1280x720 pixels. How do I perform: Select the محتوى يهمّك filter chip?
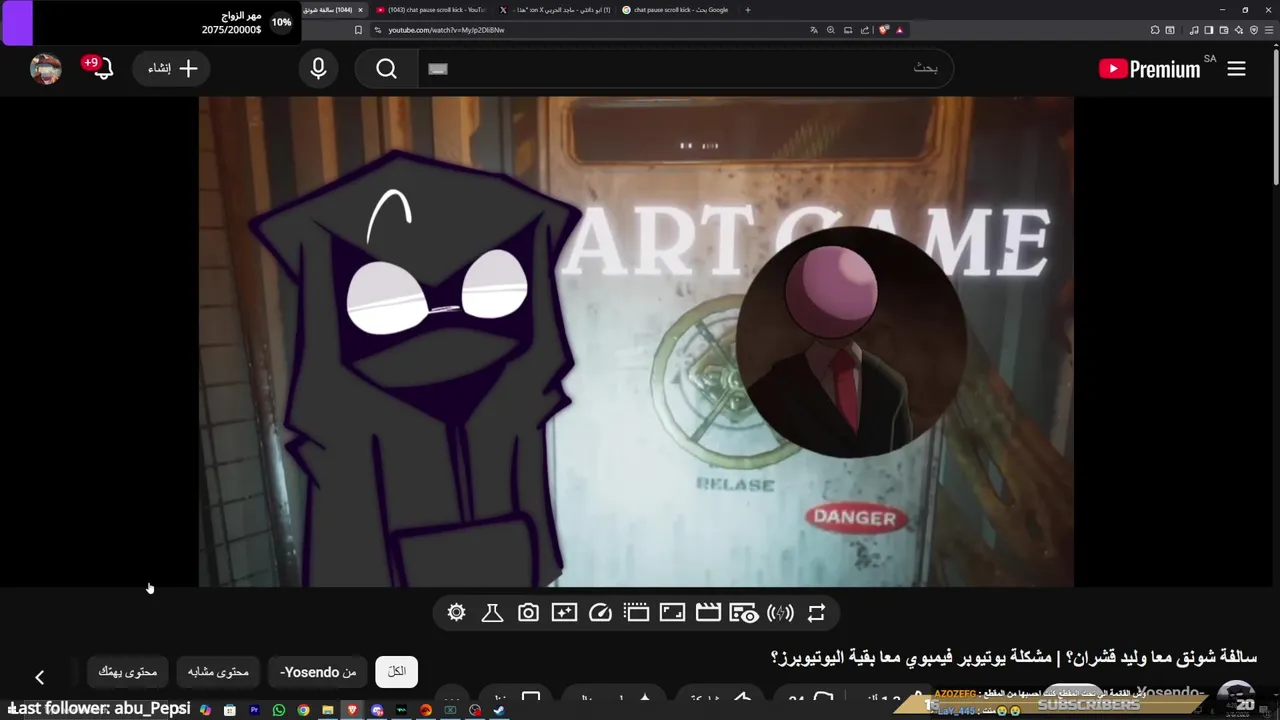tap(128, 672)
